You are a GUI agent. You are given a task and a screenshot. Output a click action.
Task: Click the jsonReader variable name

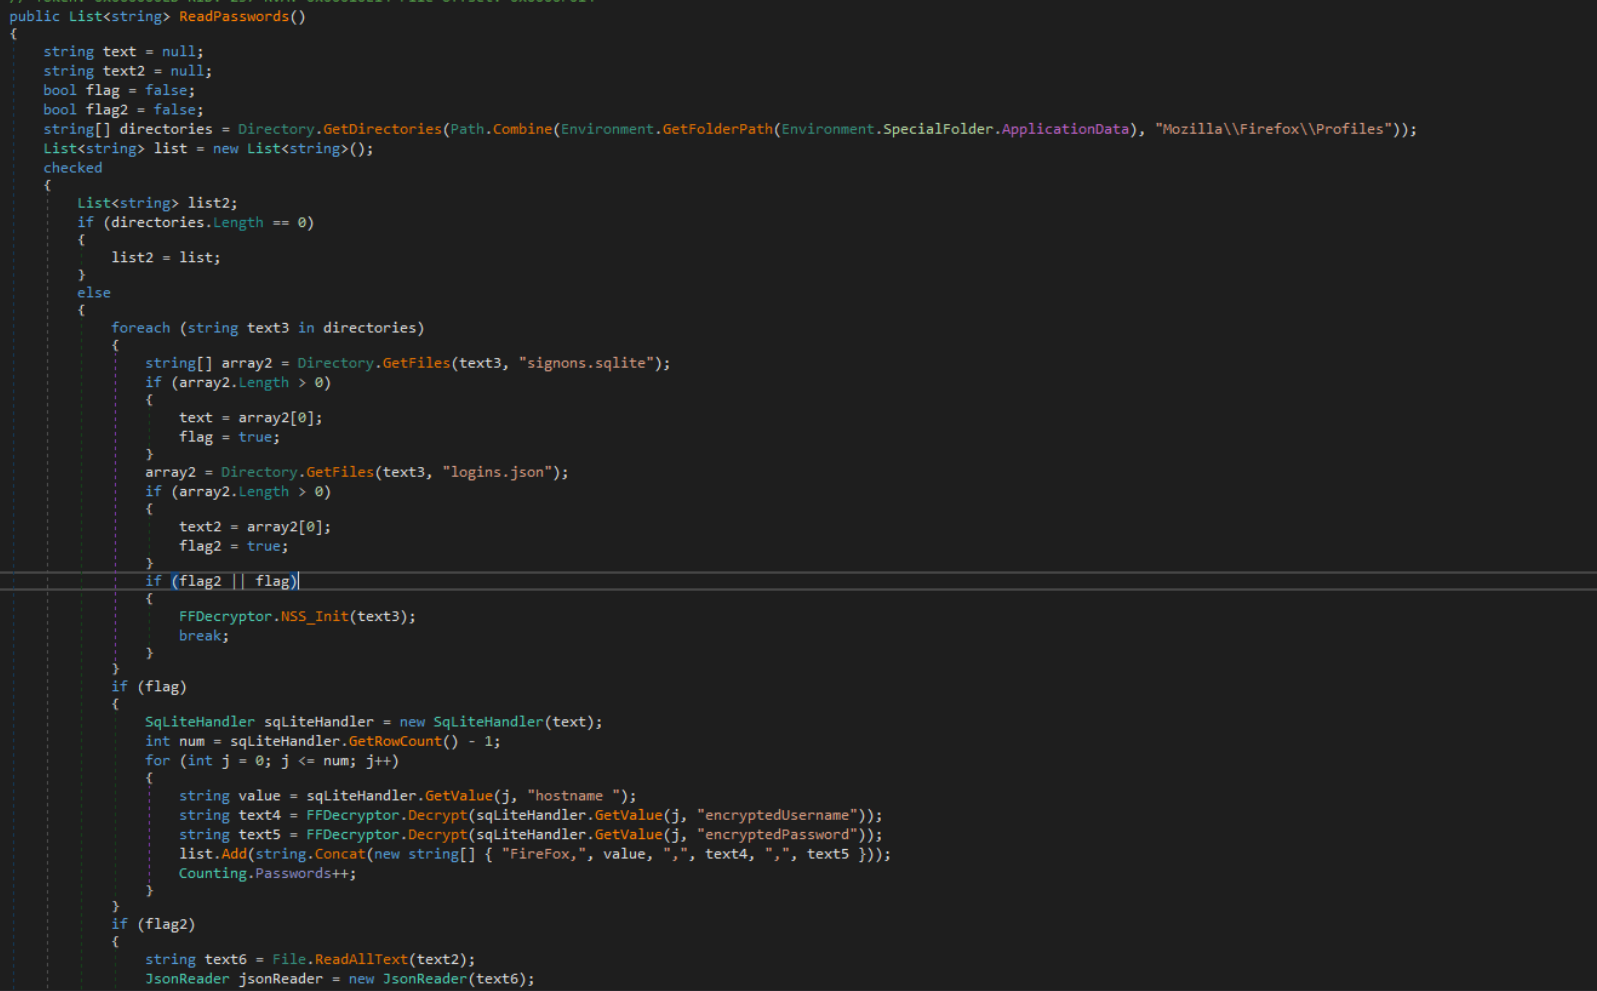[x=281, y=979]
